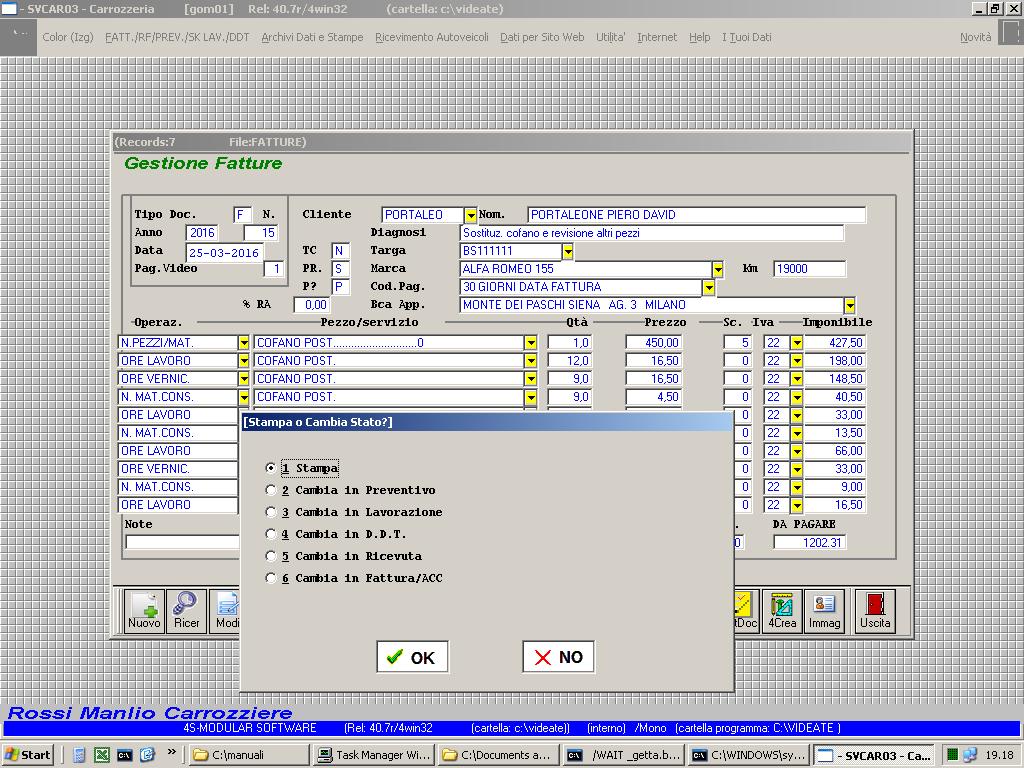Click the Diagnosi text field

652,233
